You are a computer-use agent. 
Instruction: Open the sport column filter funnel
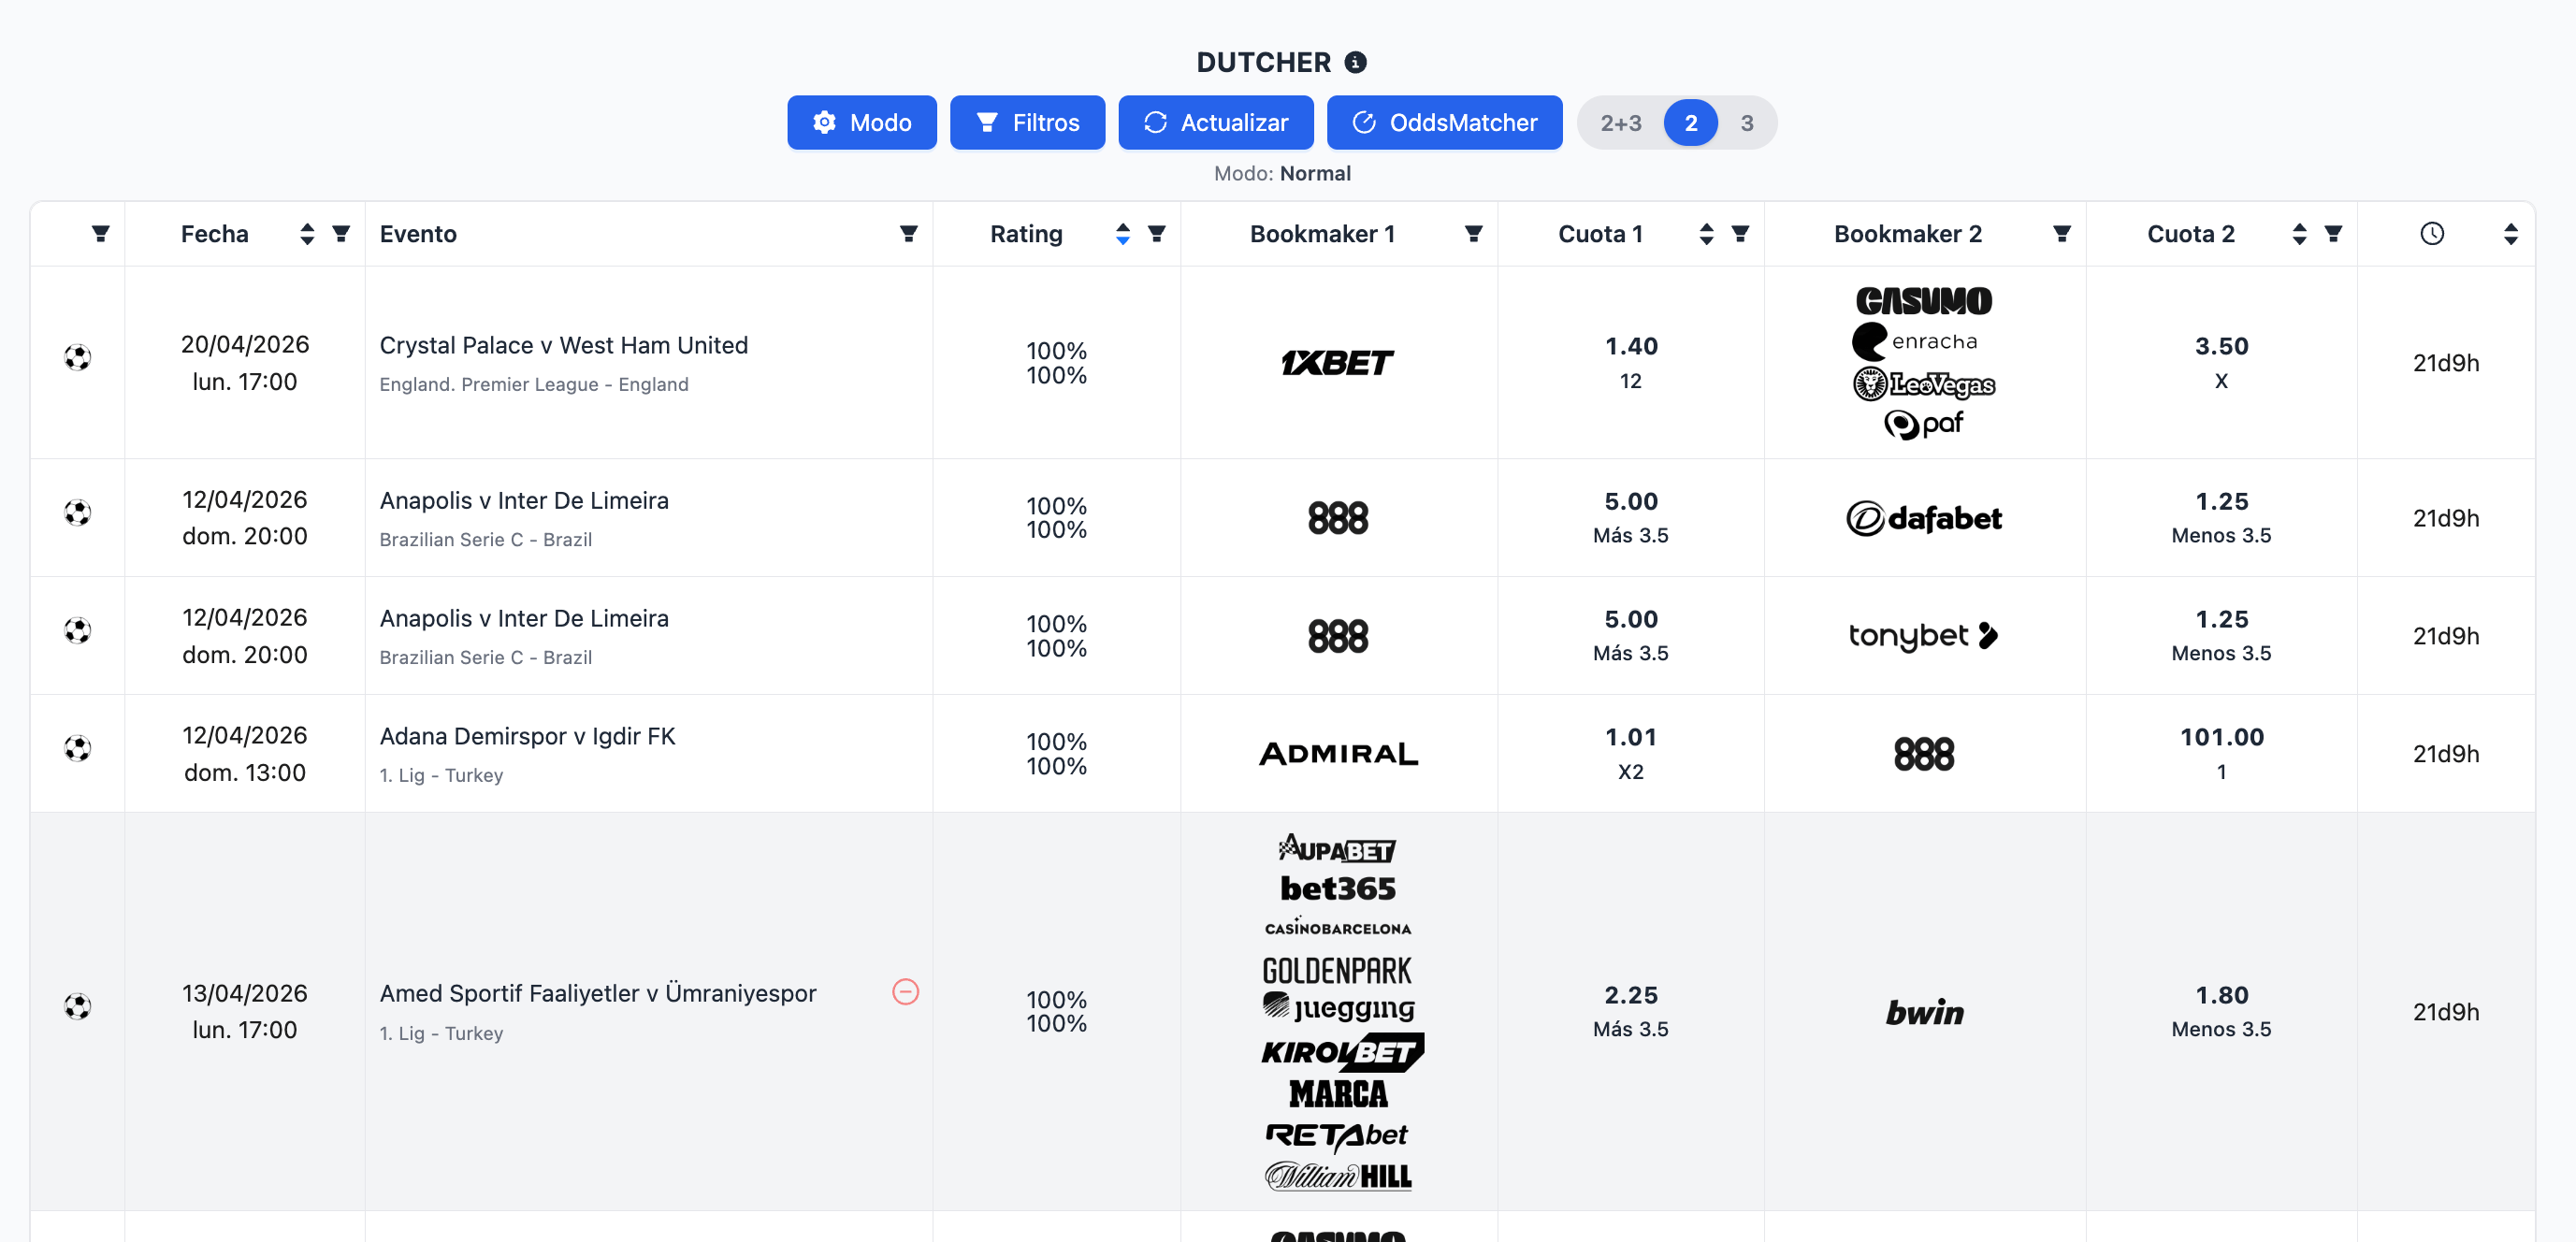100,233
